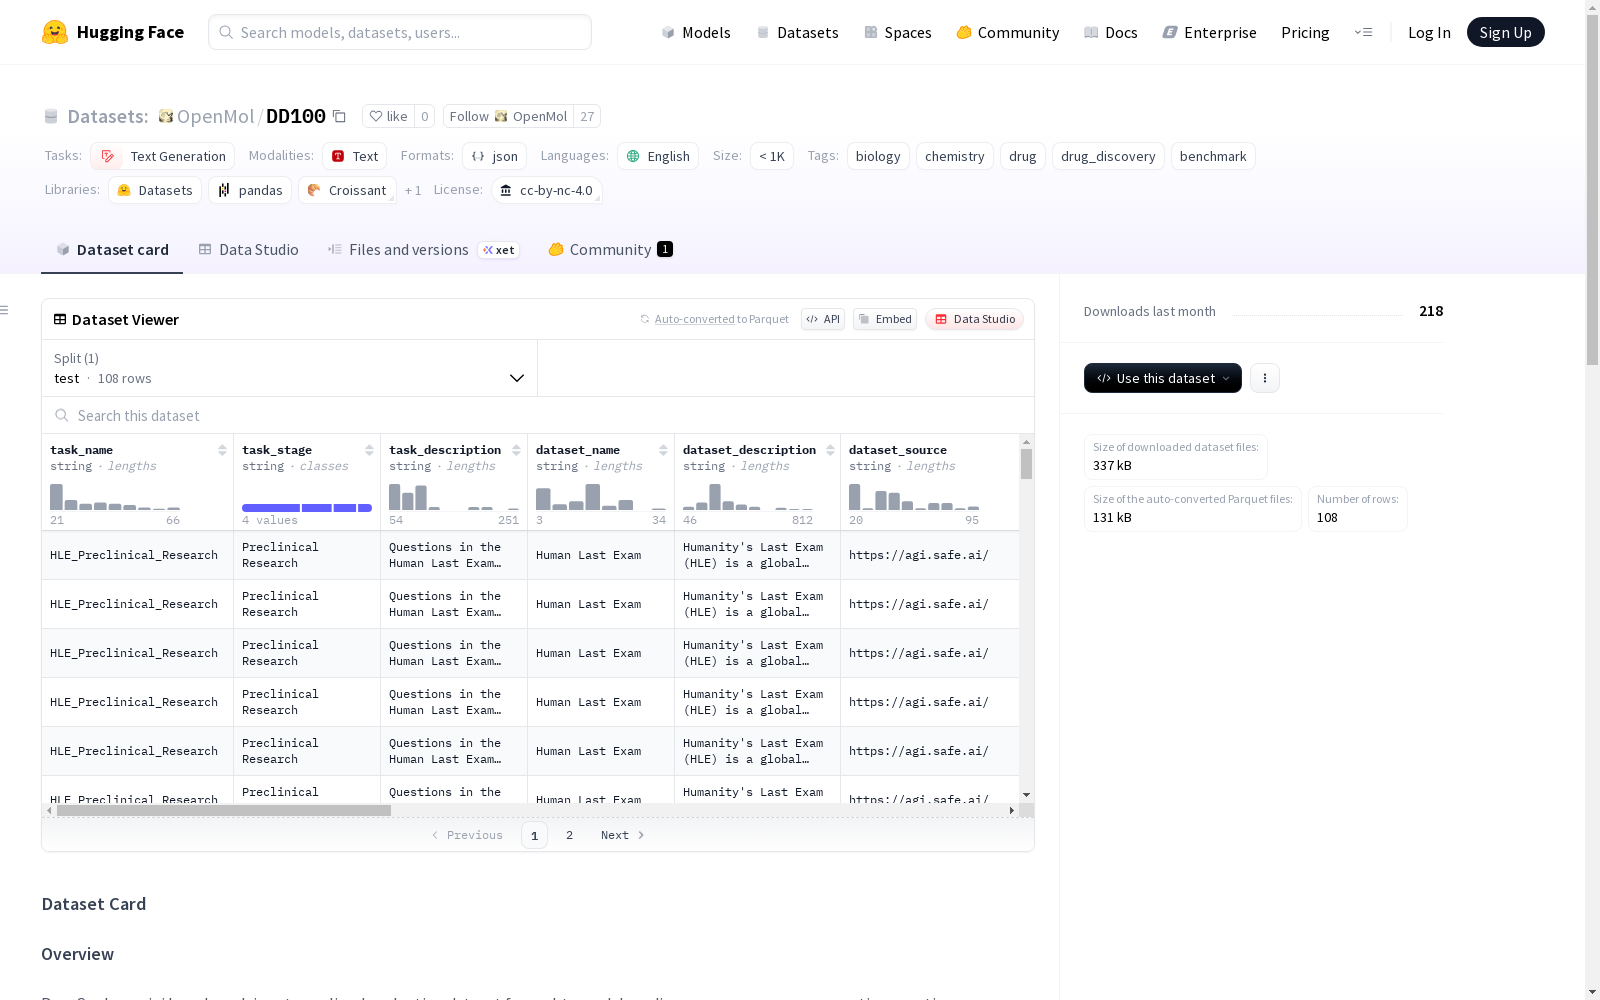Go to Models in top navigation

[x=696, y=32]
